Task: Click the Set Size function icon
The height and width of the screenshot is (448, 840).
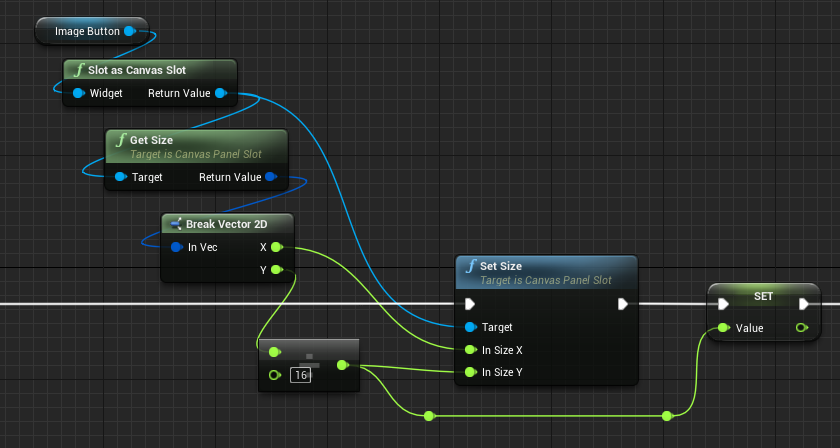Action: click(472, 266)
